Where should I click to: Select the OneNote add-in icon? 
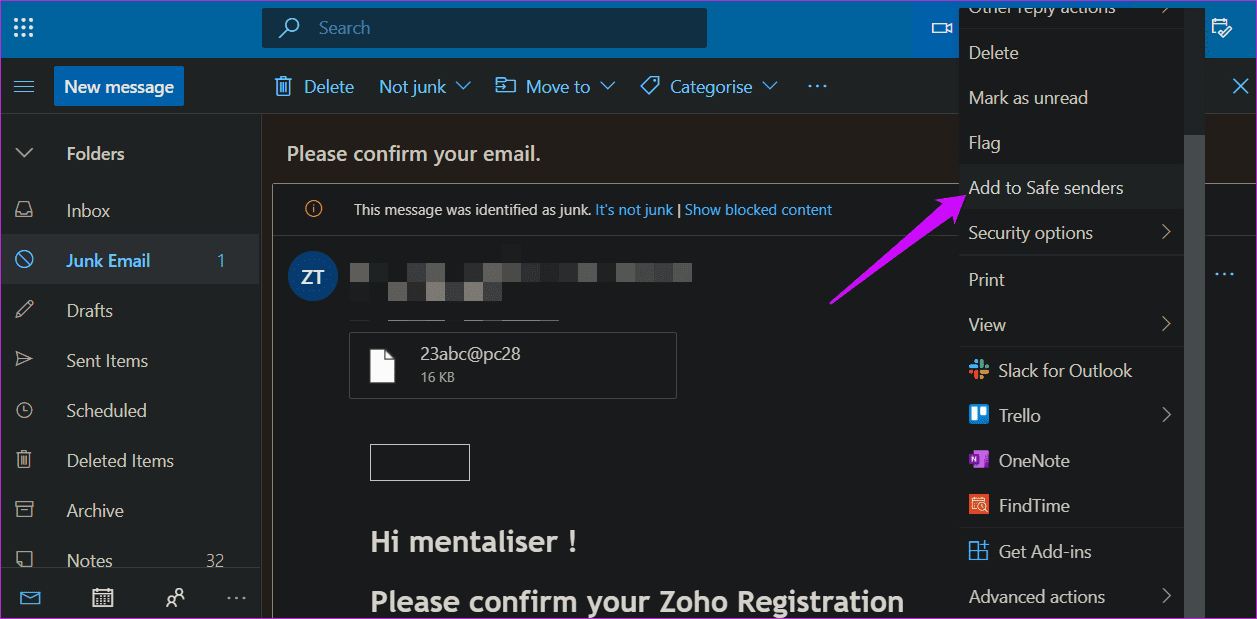(979, 460)
